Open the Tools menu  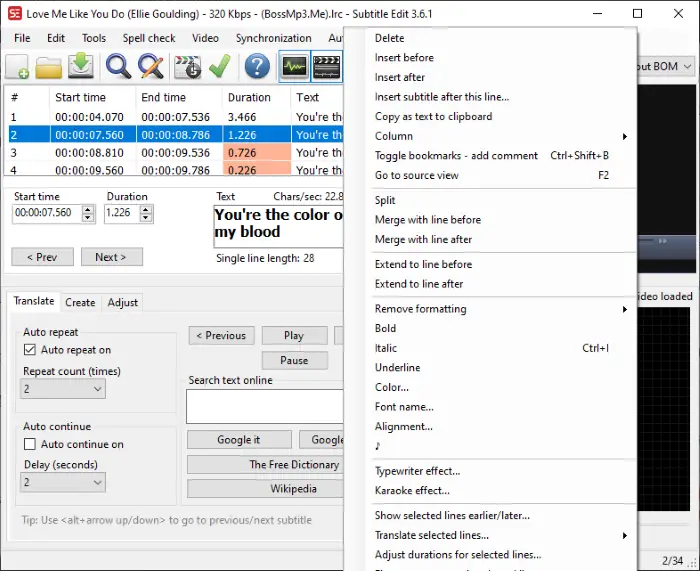(x=94, y=38)
